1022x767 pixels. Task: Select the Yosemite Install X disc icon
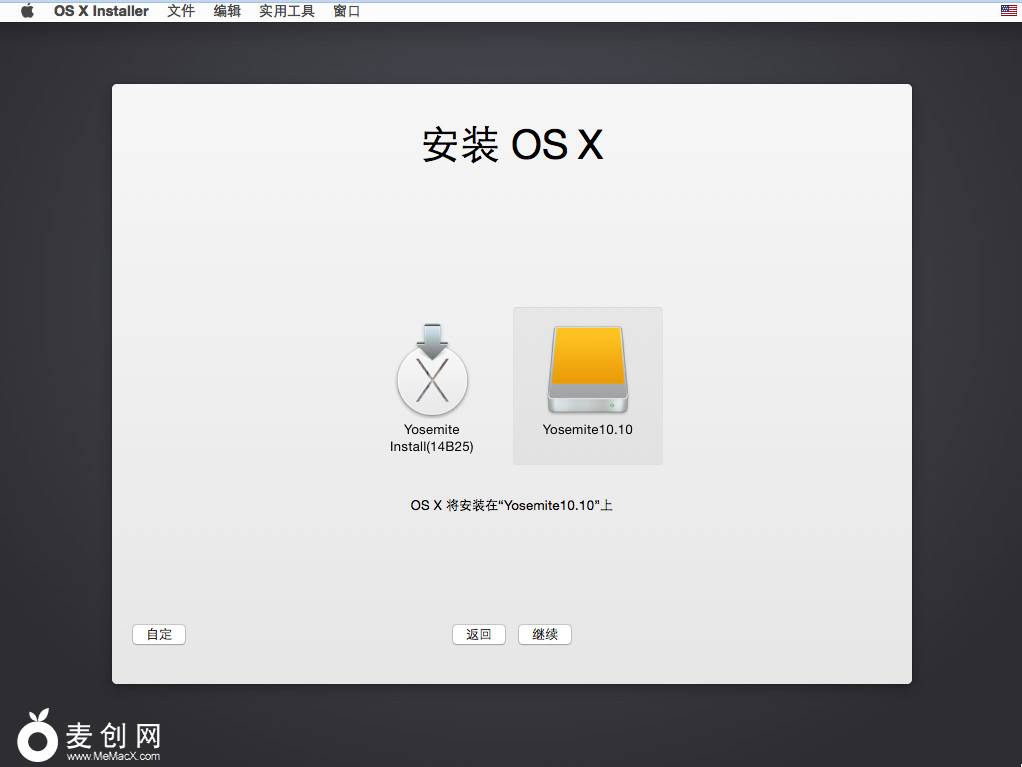coord(432,381)
